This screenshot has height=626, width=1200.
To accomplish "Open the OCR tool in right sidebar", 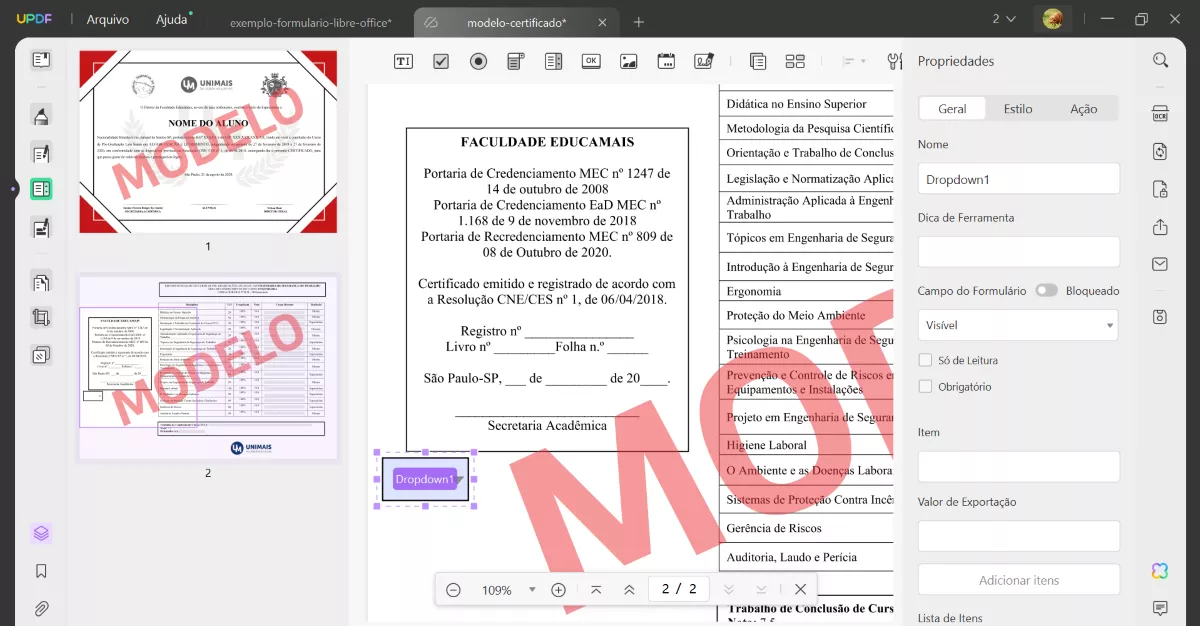I will (1158, 113).
